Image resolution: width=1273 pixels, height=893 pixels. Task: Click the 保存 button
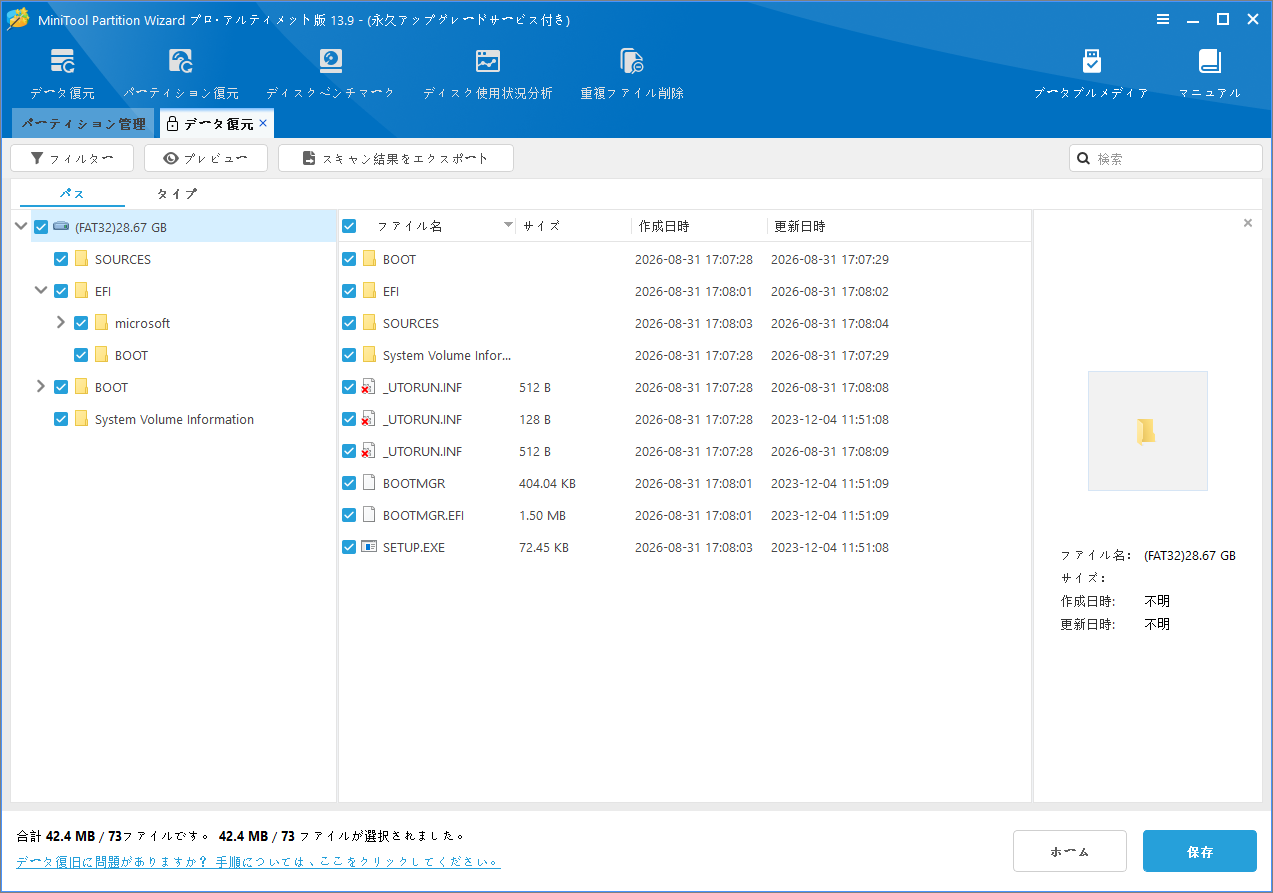point(1200,851)
